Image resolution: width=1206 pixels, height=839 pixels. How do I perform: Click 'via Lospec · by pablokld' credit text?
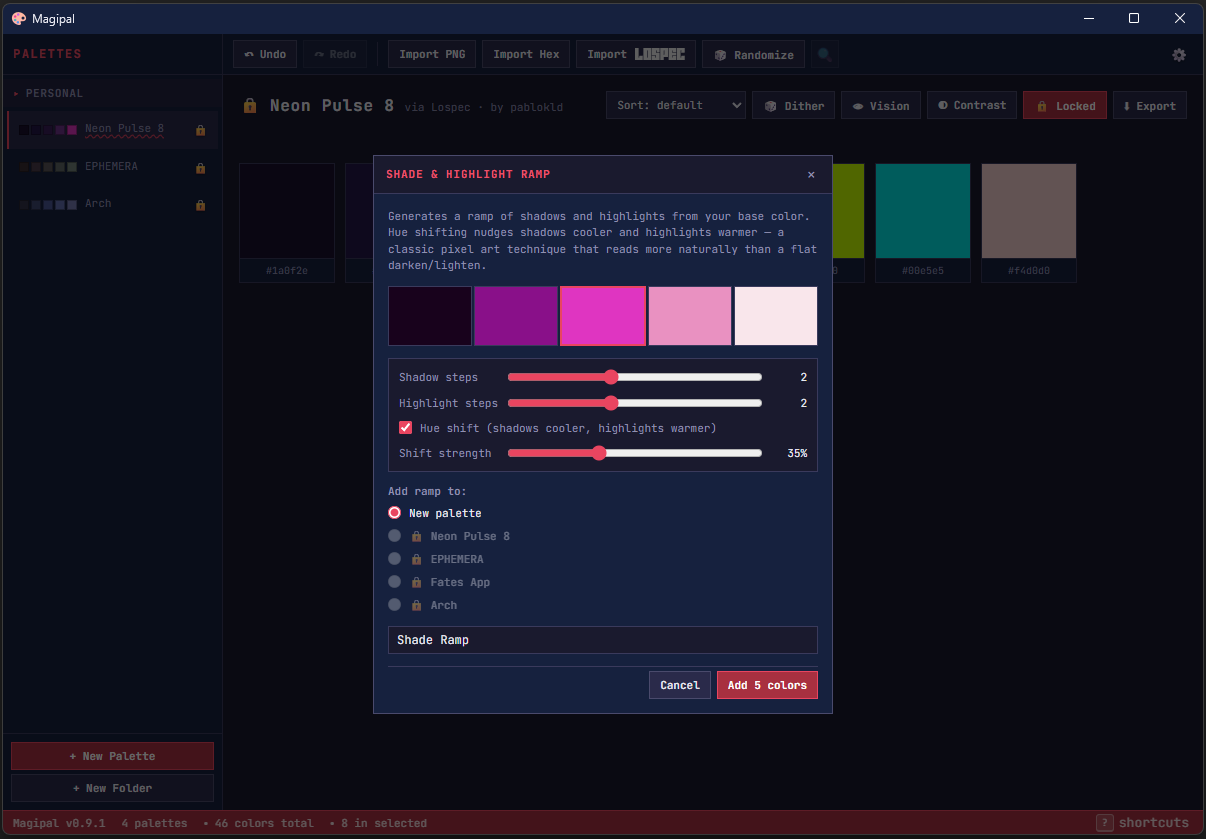(x=484, y=107)
